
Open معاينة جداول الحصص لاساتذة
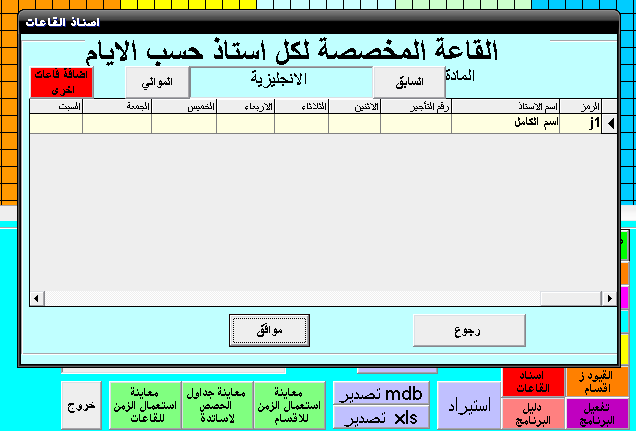[x=217, y=405]
